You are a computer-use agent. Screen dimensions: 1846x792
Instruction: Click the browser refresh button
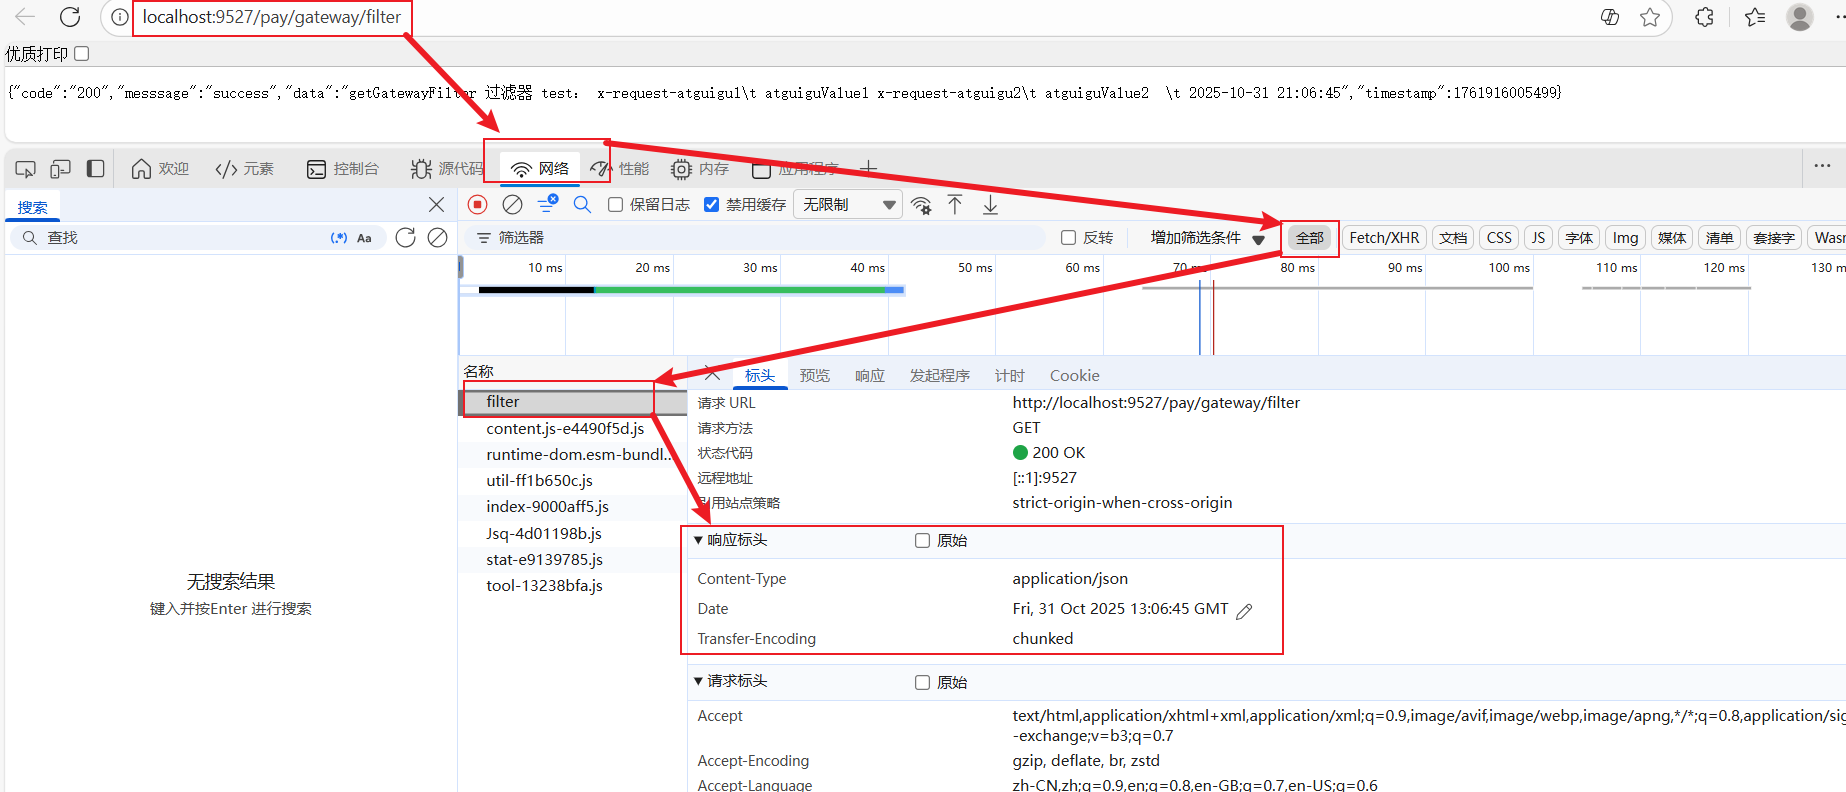pyautogui.click(x=70, y=17)
